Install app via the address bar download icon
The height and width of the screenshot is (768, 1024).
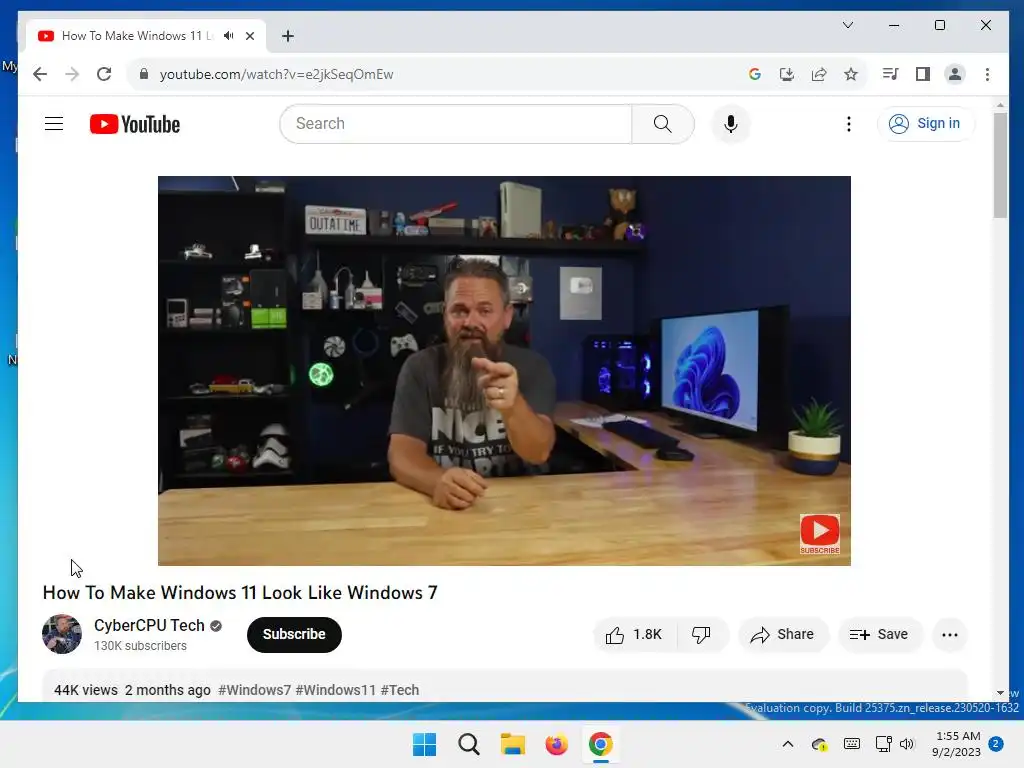point(787,74)
